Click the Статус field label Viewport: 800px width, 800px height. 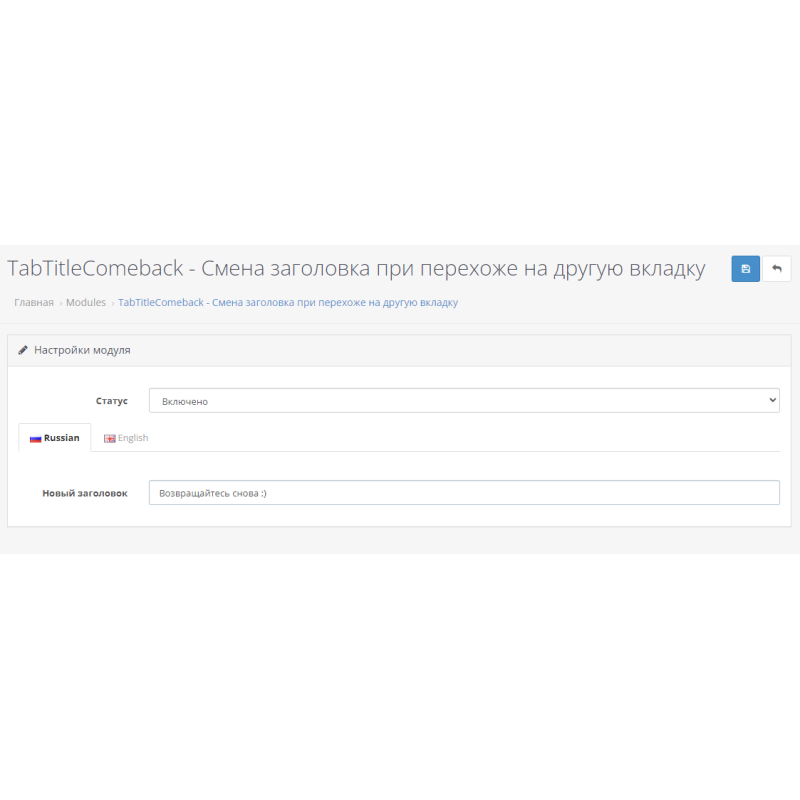coord(113,400)
